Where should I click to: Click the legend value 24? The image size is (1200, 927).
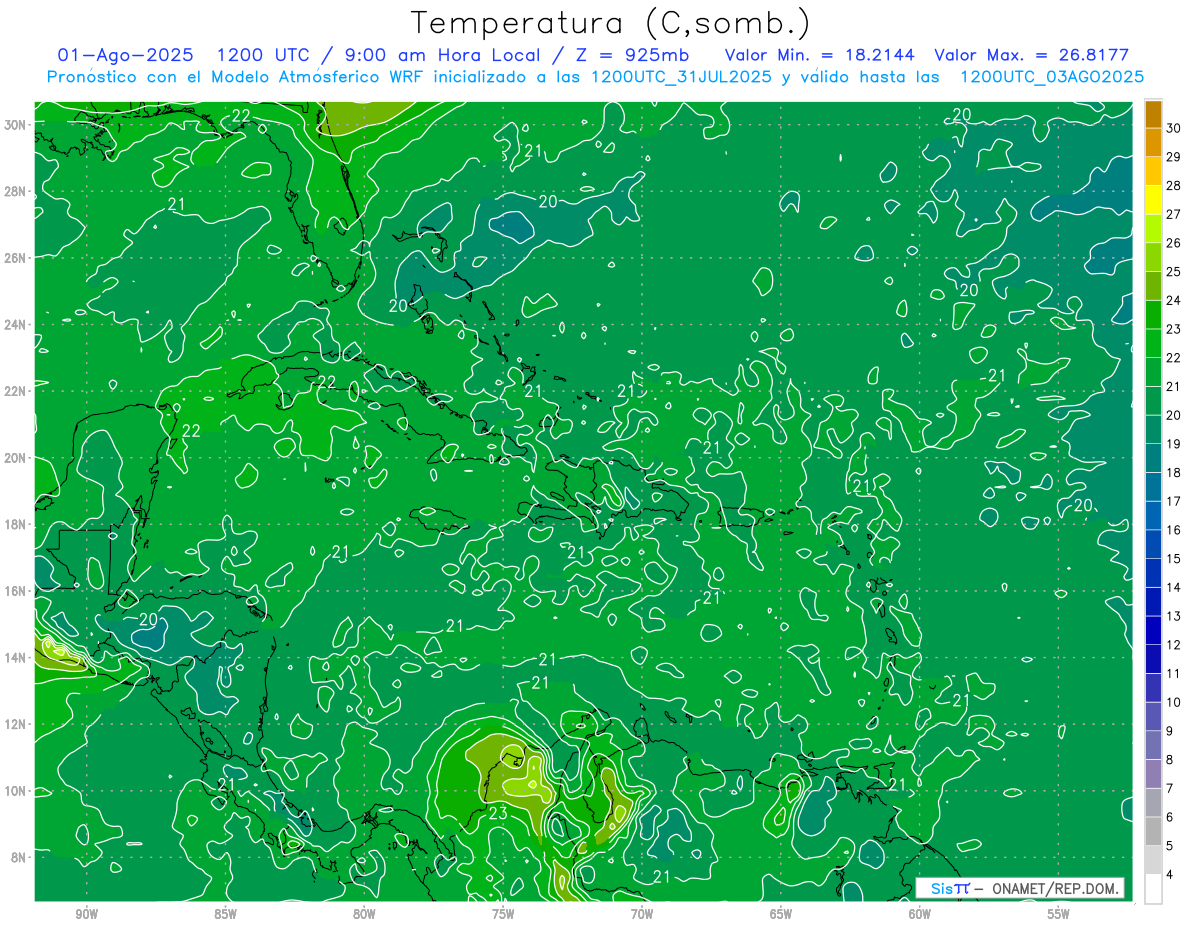tap(1174, 300)
